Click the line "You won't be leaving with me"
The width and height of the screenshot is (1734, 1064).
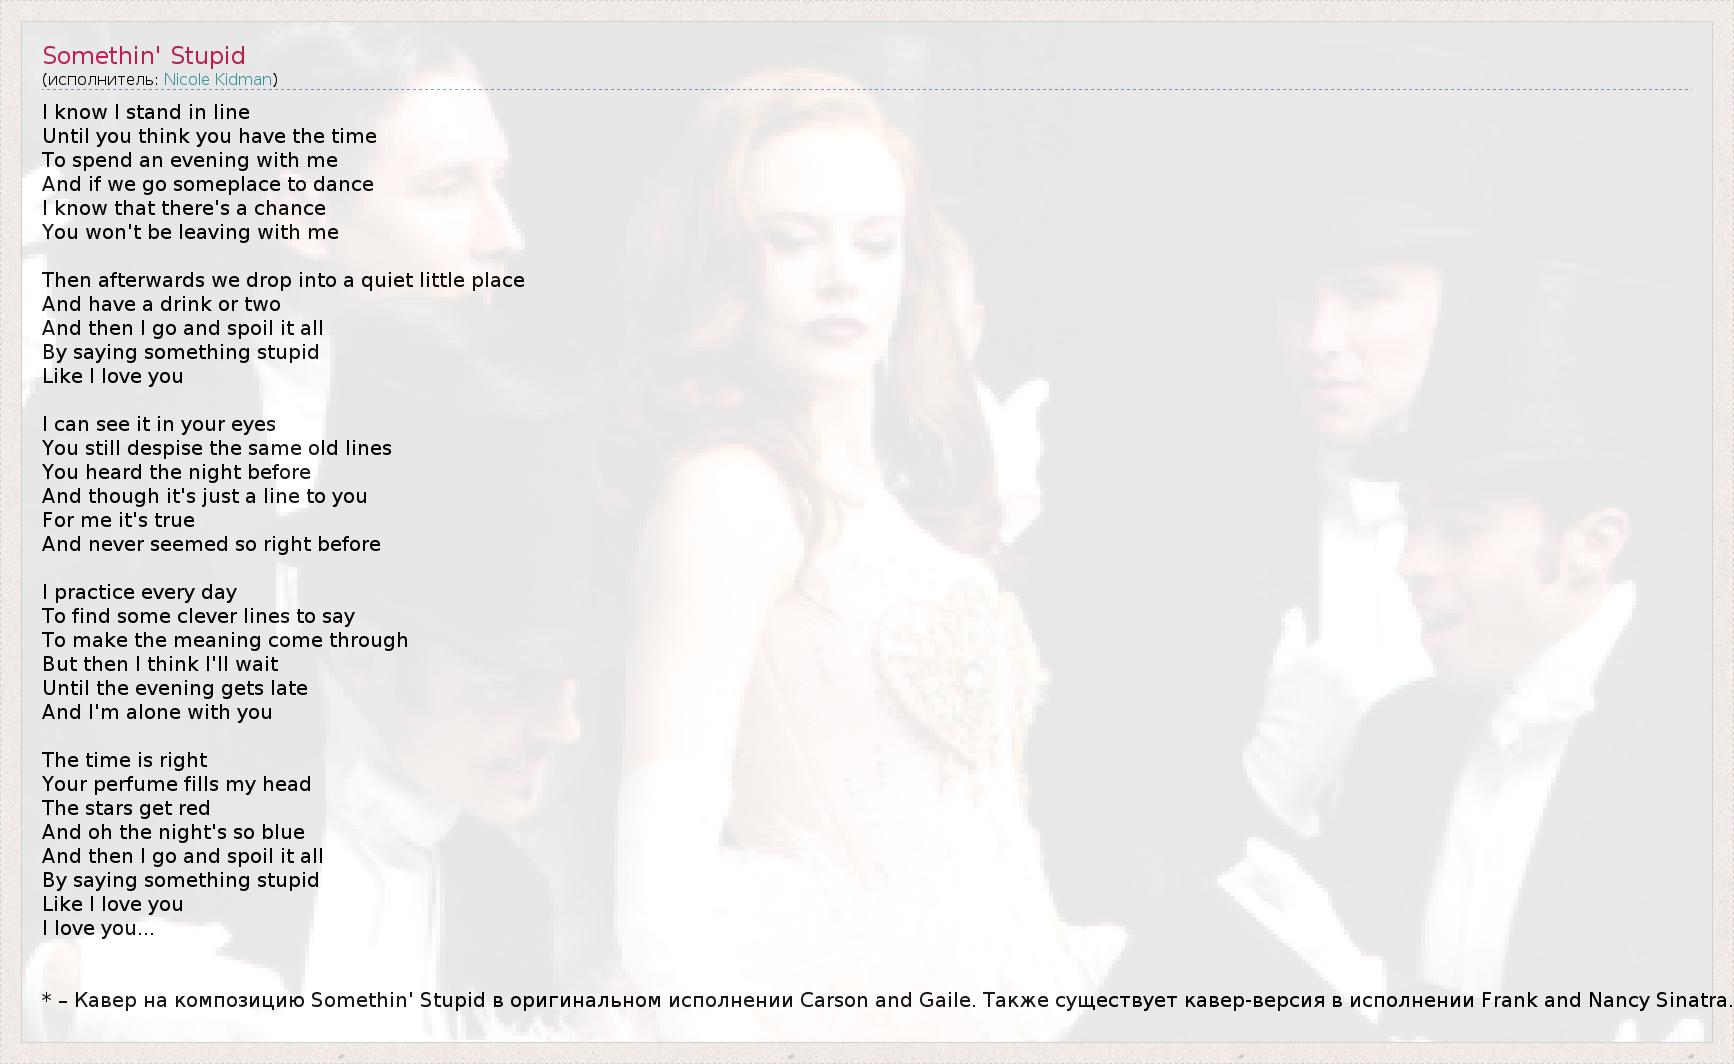coord(190,232)
